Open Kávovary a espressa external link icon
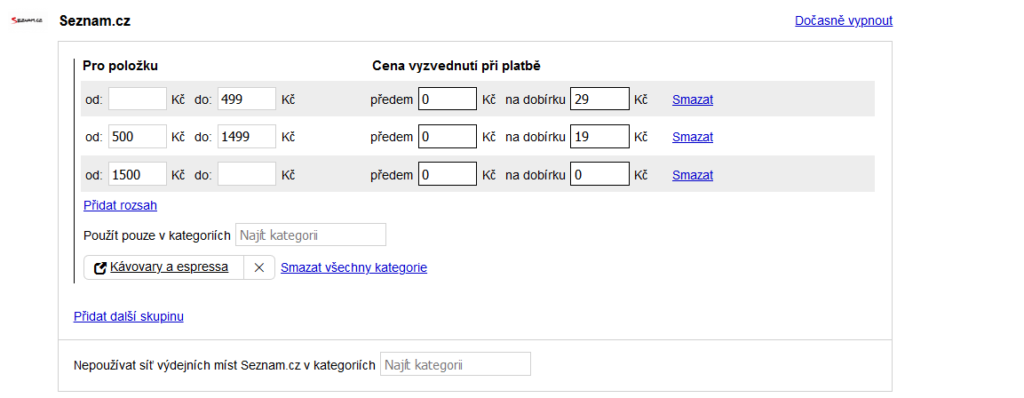 pos(100,268)
